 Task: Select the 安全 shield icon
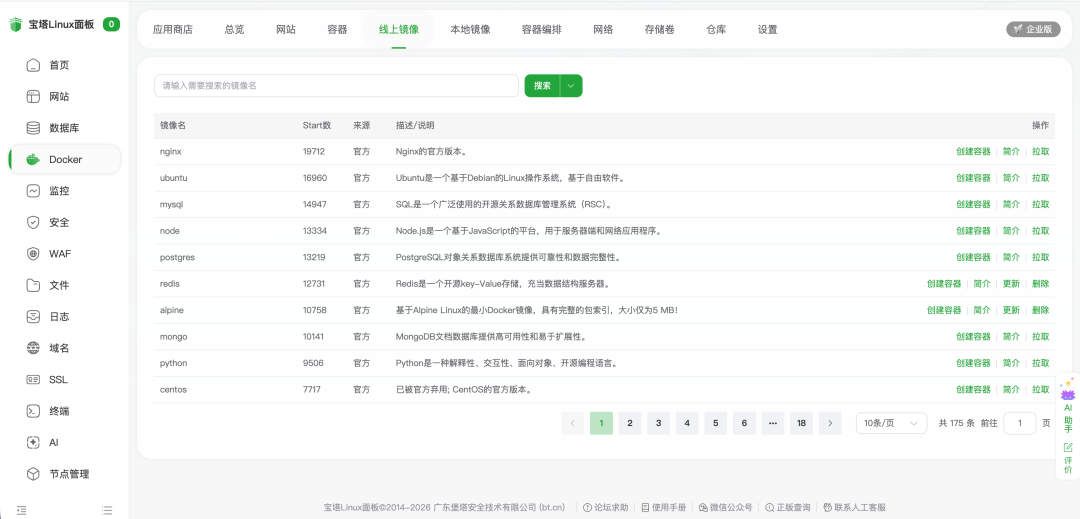pyautogui.click(x=33, y=222)
